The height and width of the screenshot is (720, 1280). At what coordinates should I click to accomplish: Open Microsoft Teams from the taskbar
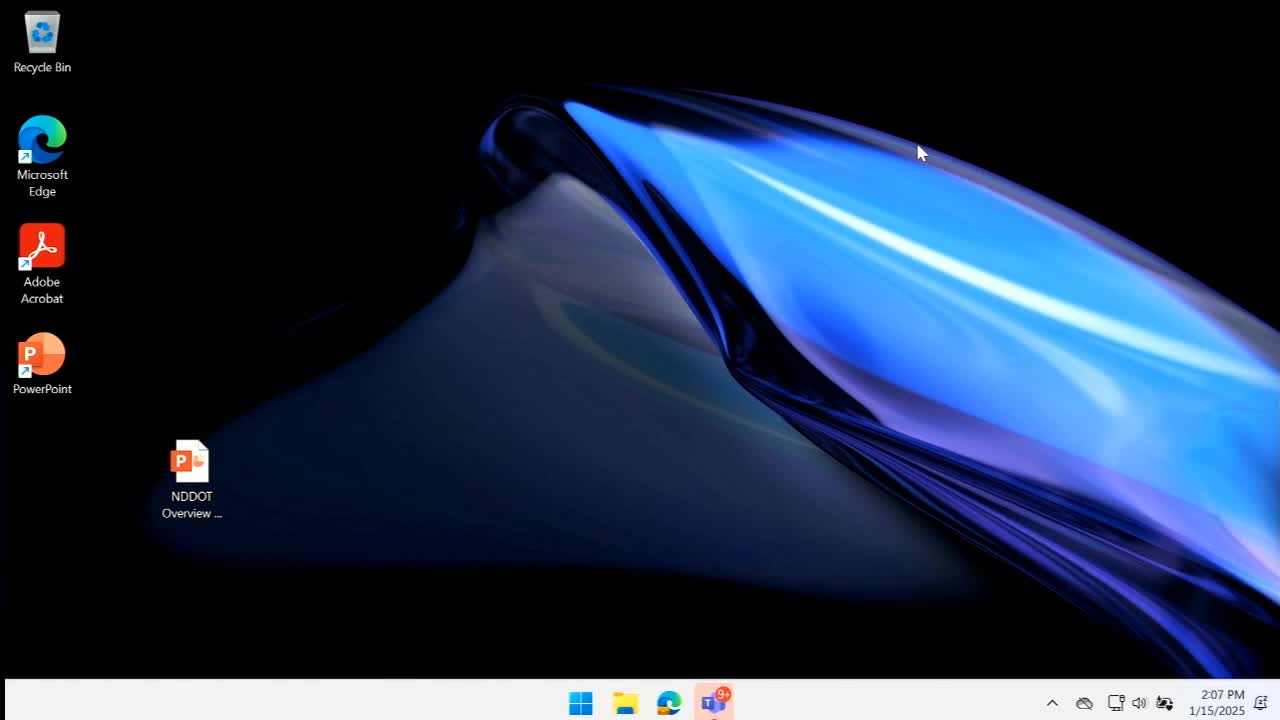(714, 702)
